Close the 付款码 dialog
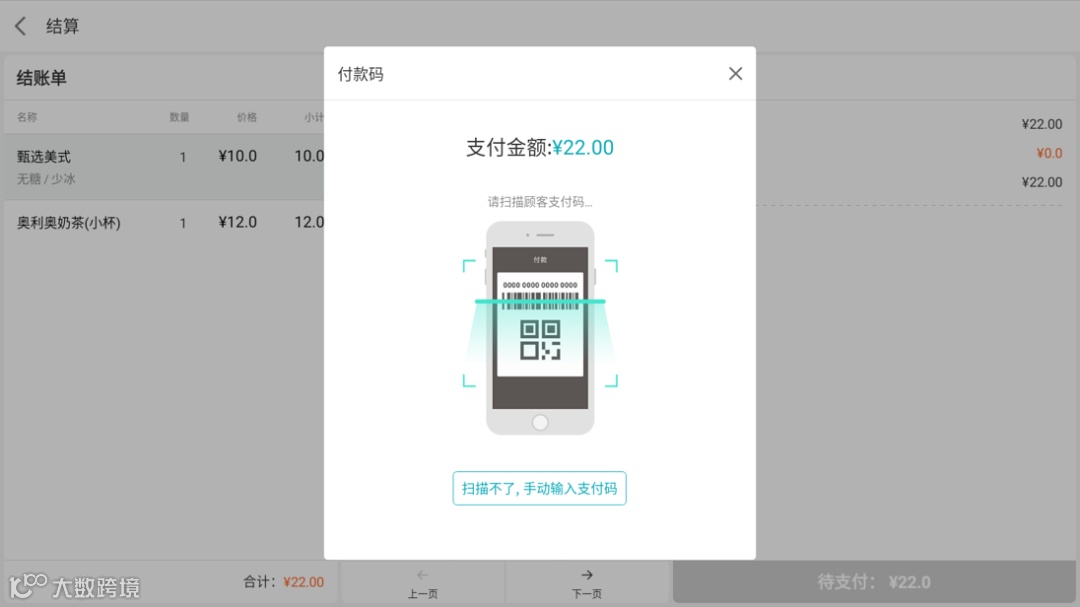Screen dimensions: 1080x607 point(735,74)
